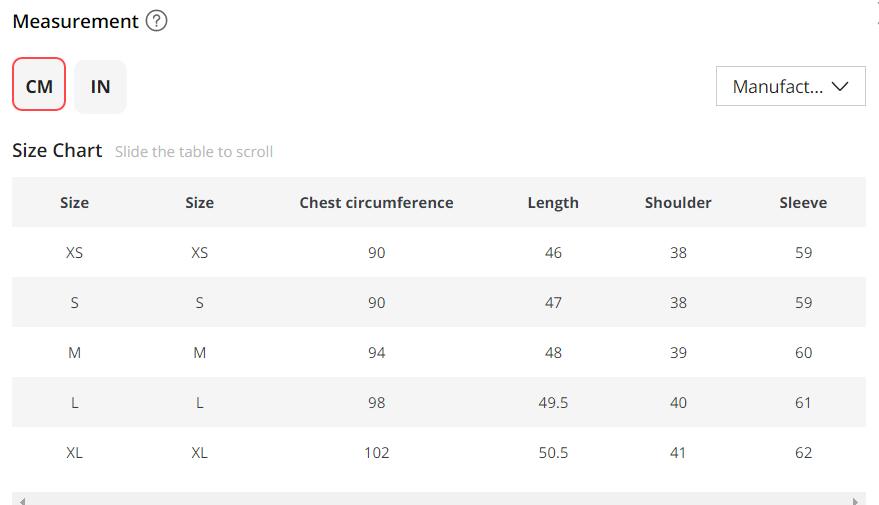Image resolution: width=879 pixels, height=505 pixels.
Task: Click the dropdown chevron arrow
Action: point(841,87)
